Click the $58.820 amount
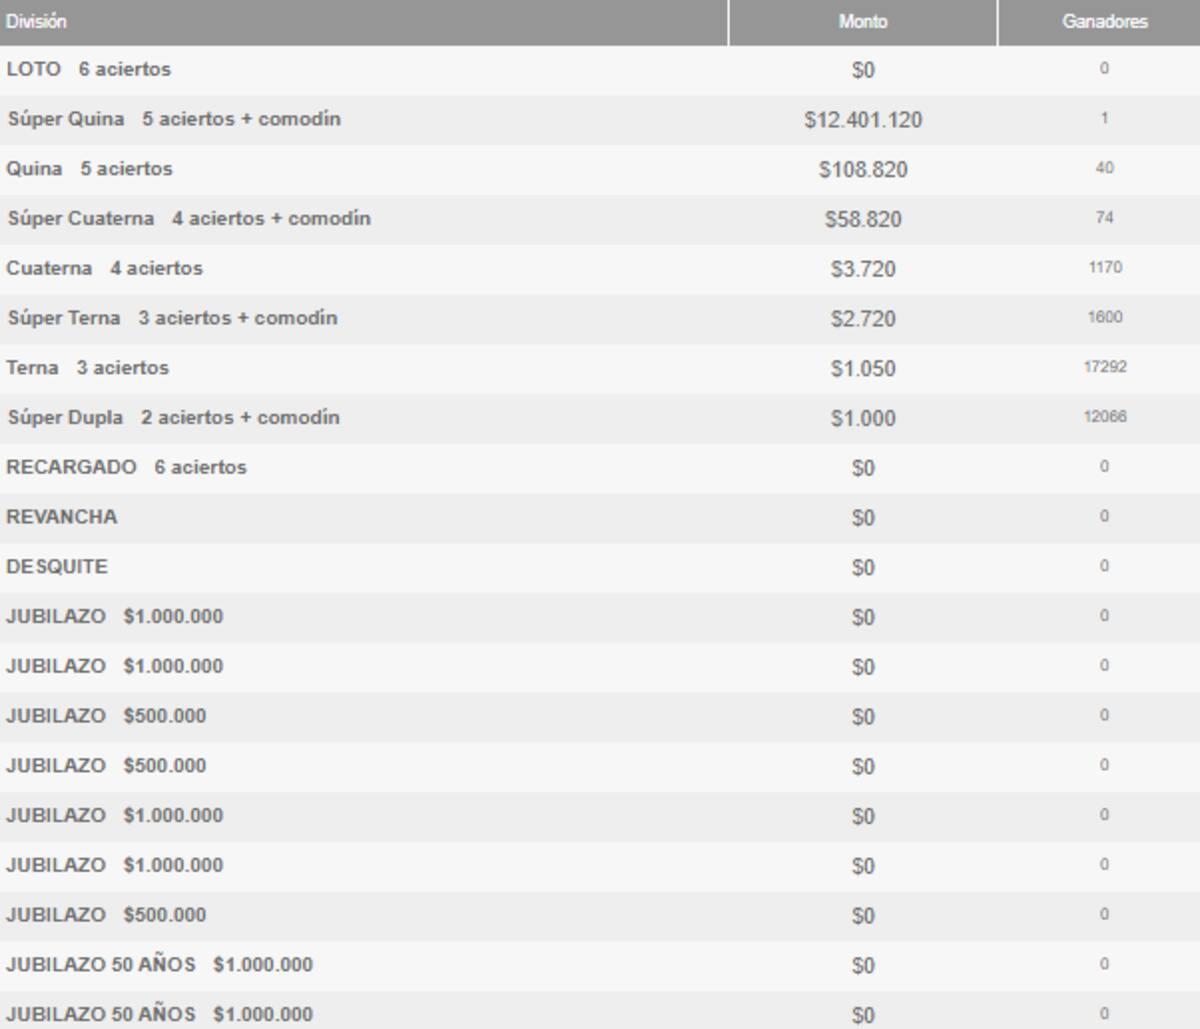The width and height of the screenshot is (1200, 1029). (x=863, y=219)
